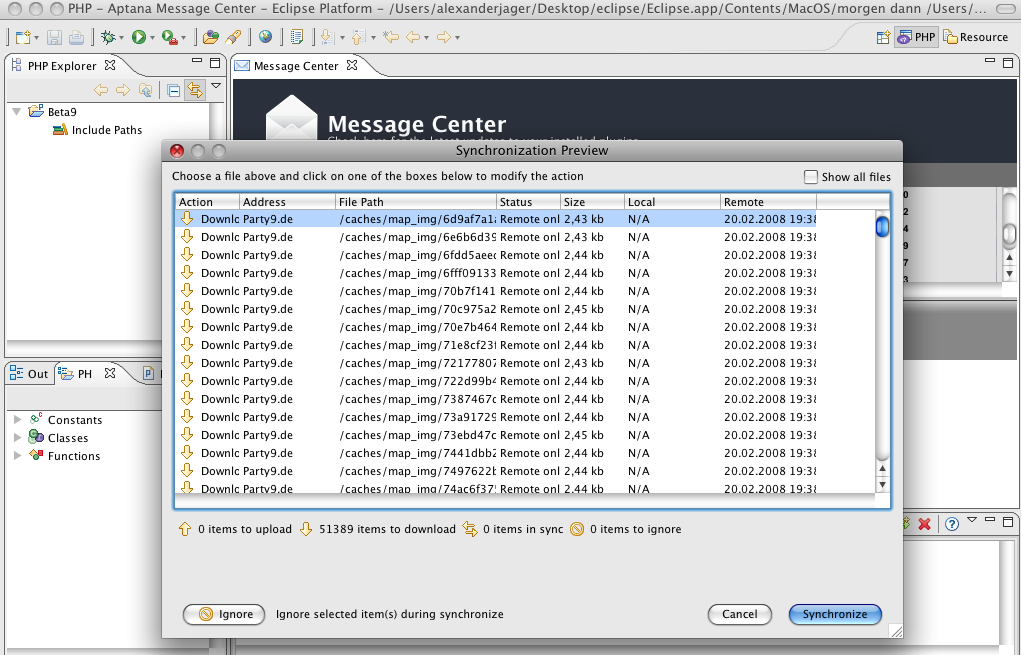Click the Cancel button in dialog
Image resolution: width=1021 pixels, height=655 pixels.
[x=740, y=614]
